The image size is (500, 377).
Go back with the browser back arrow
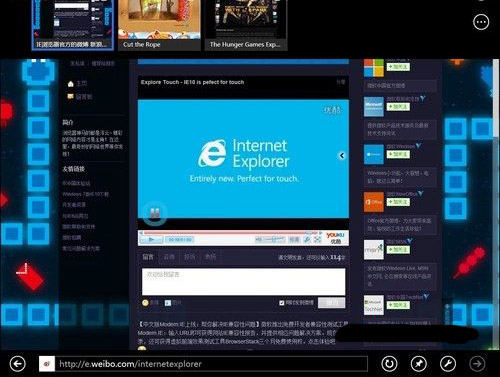[18, 363]
